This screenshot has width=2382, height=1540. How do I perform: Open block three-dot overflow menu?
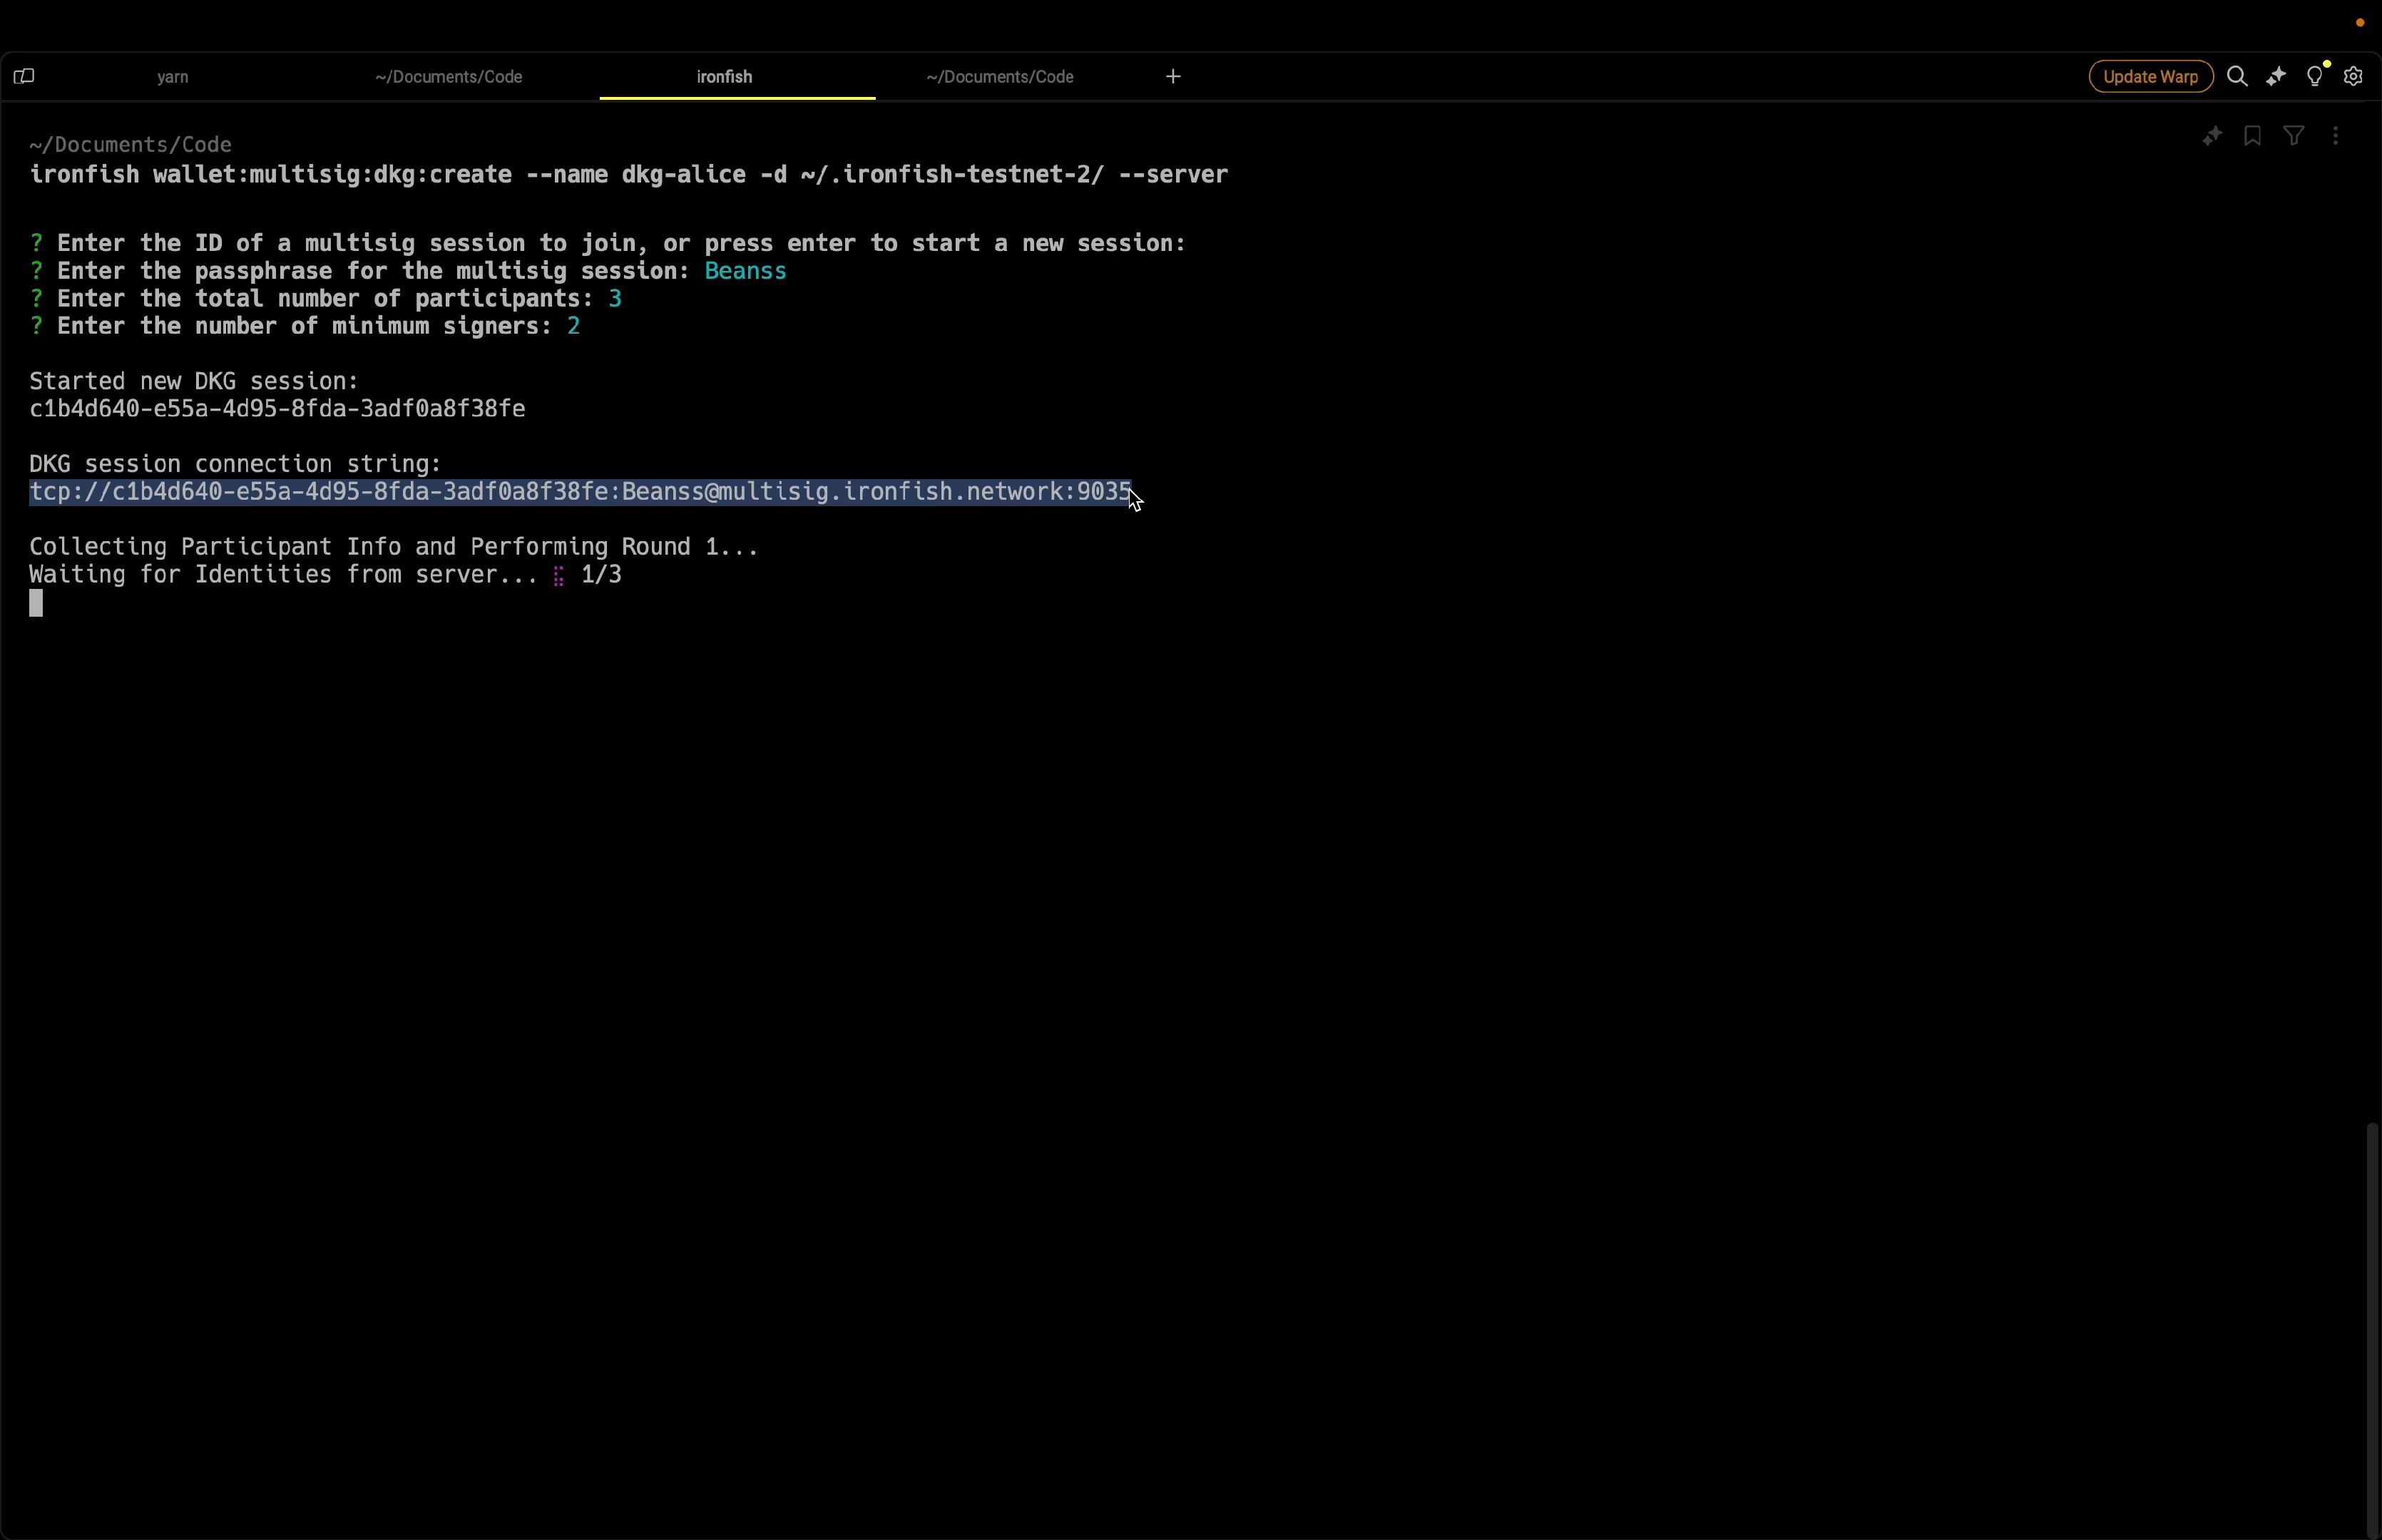(2335, 136)
